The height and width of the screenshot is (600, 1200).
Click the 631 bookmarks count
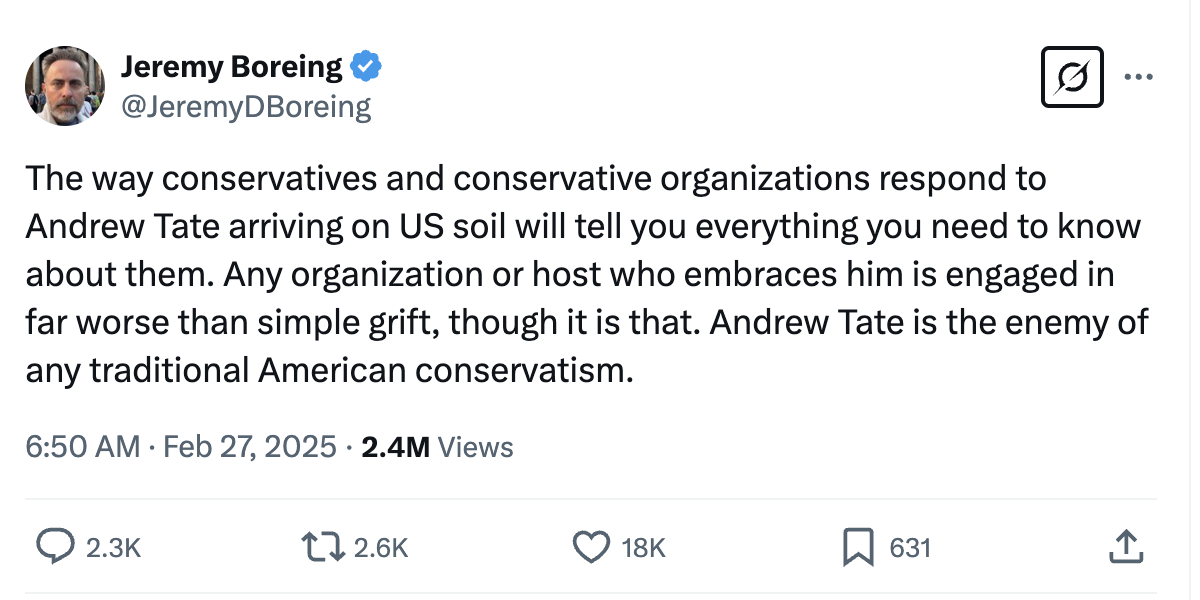(x=909, y=548)
